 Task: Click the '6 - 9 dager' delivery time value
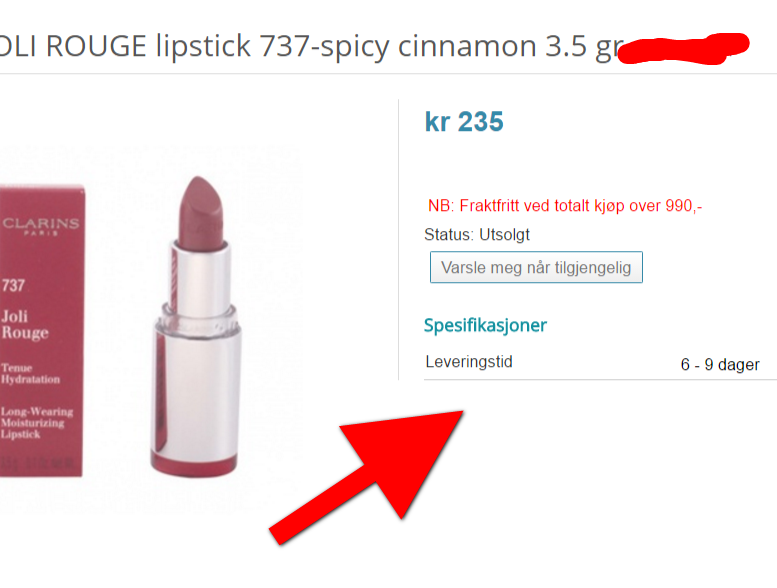click(720, 365)
